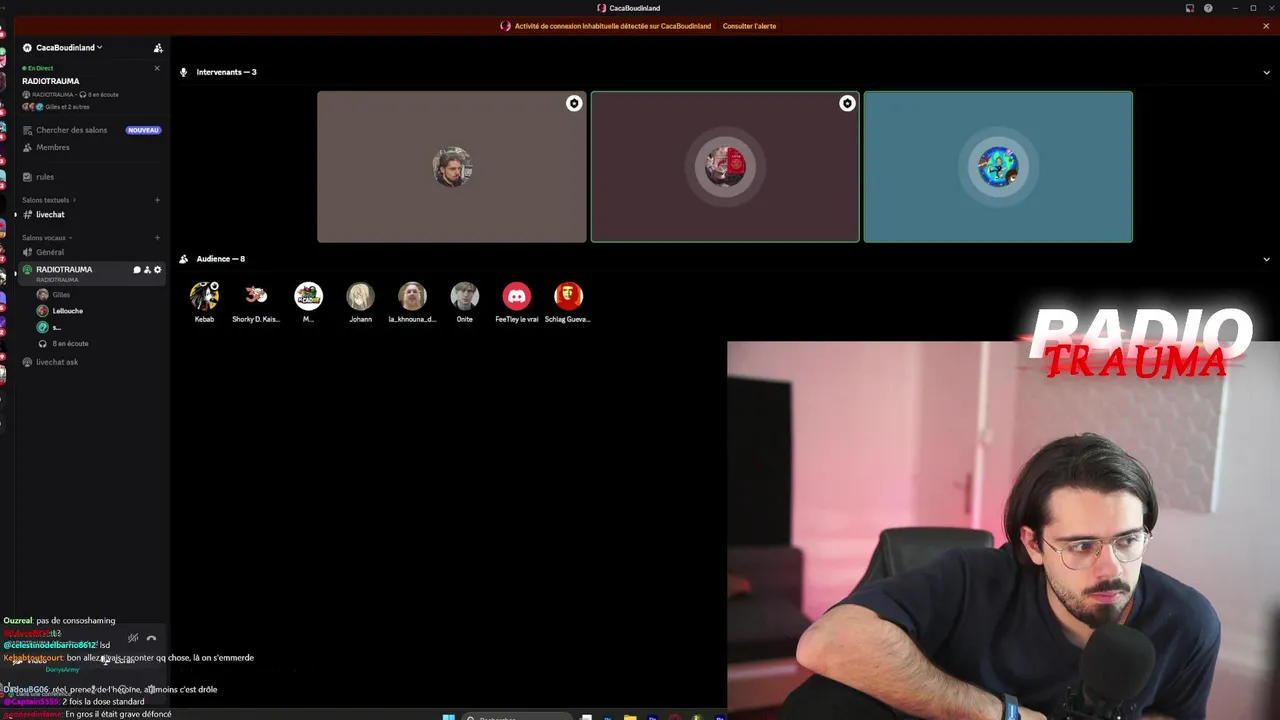1280x720 pixels.
Task: Open the Discord inbox icon
Action: coord(1189,8)
